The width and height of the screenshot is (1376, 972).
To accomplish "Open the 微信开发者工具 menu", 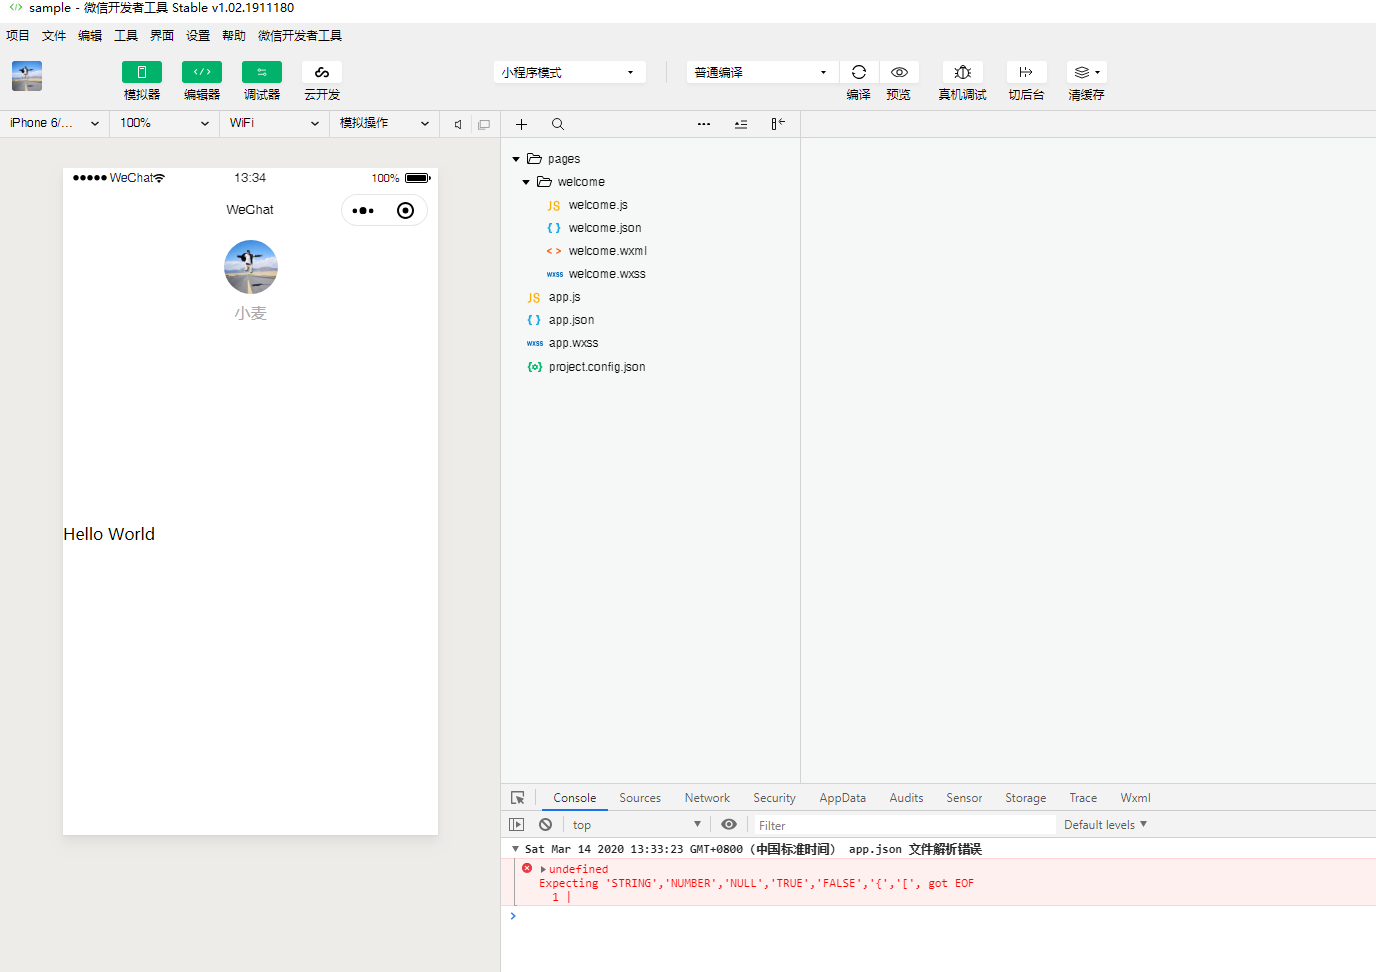I will pyautogui.click(x=300, y=36).
